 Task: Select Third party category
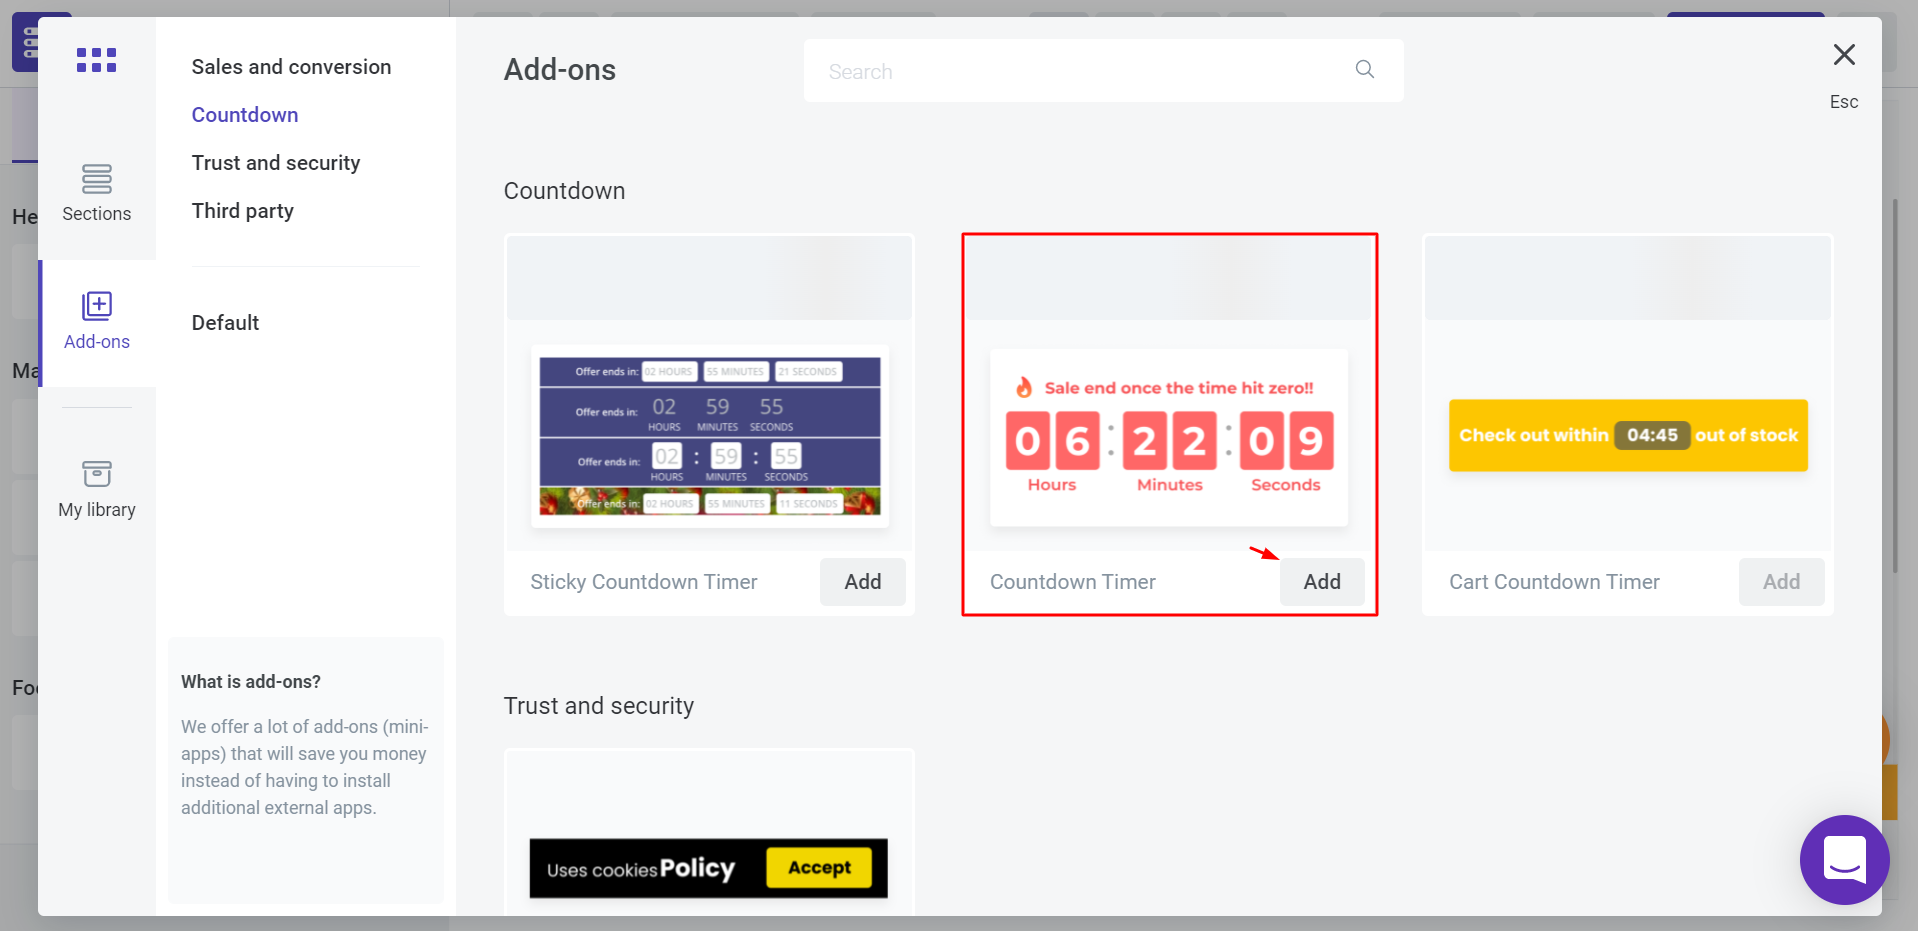pyautogui.click(x=243, y=211)
